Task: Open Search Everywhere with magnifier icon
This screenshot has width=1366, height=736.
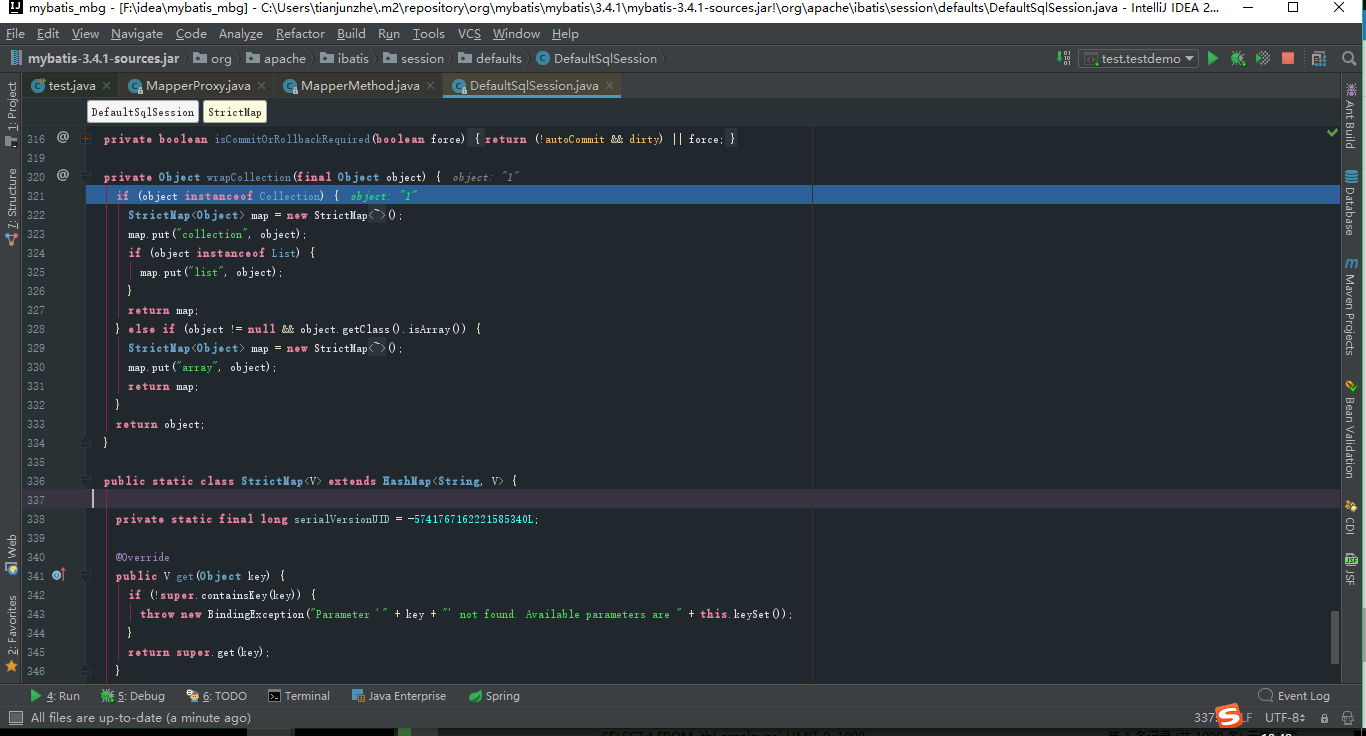Action: coord(1347,58)
